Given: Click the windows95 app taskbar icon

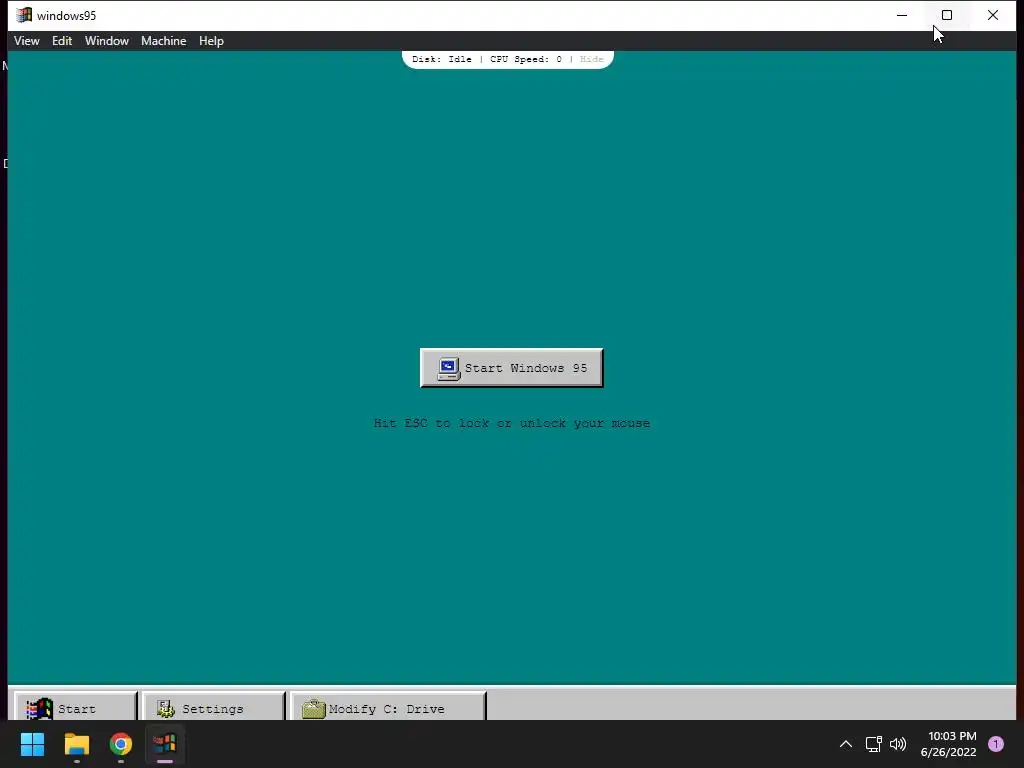Looking at the screenshot, I should tap(165, 744).
